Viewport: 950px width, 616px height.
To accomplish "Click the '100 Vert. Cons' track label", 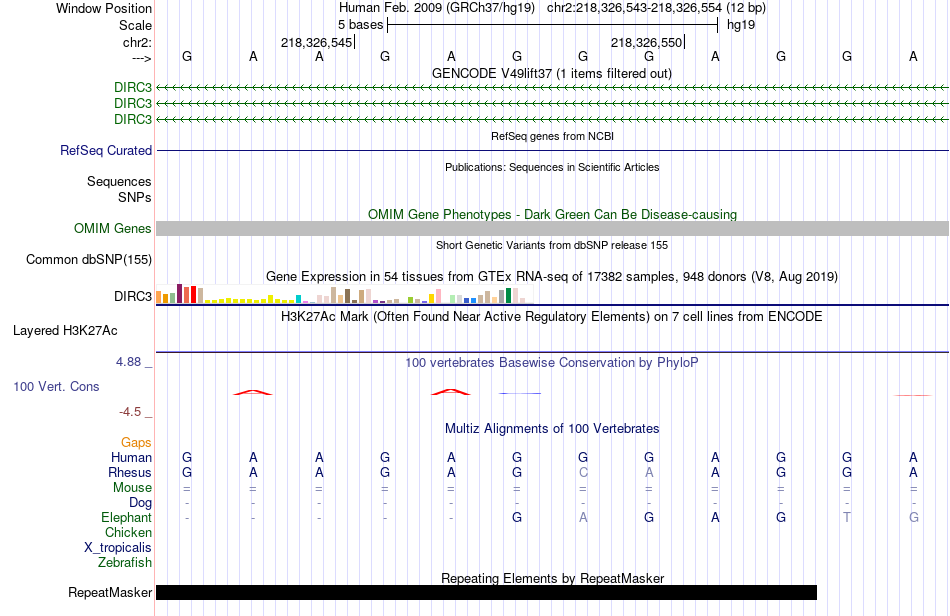I will click(x=56, y=386).
